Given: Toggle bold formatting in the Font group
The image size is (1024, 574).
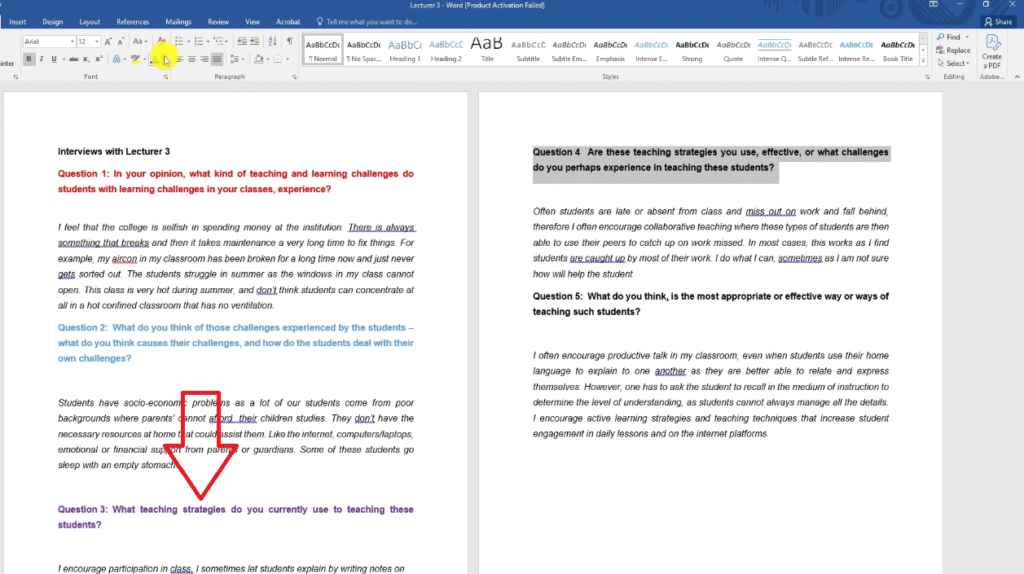Looking at the screenshot, I should pyautogui.click(x=29, y=59).
